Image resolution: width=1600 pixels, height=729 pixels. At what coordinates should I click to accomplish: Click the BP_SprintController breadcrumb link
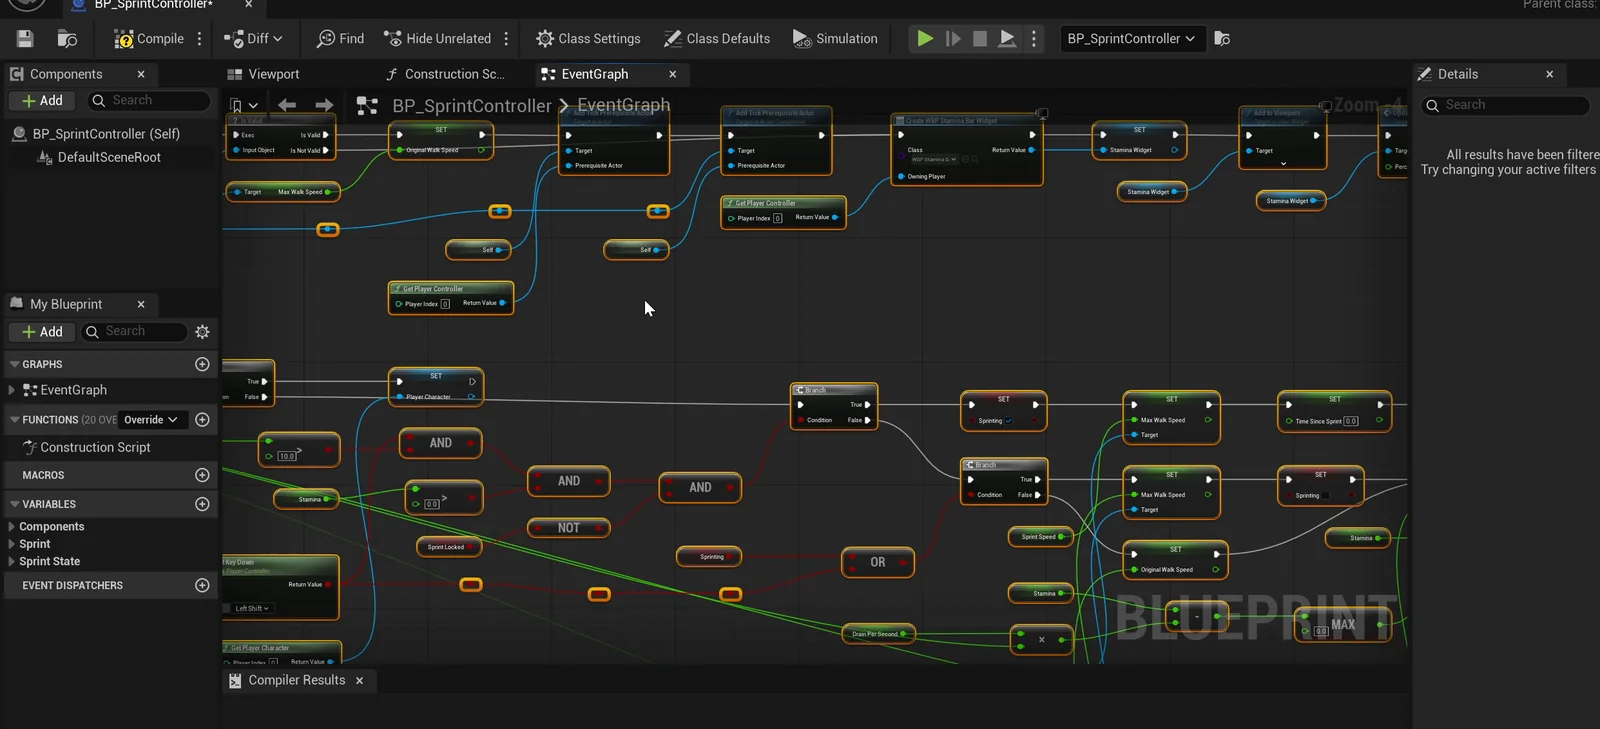(x=472, y=106)
